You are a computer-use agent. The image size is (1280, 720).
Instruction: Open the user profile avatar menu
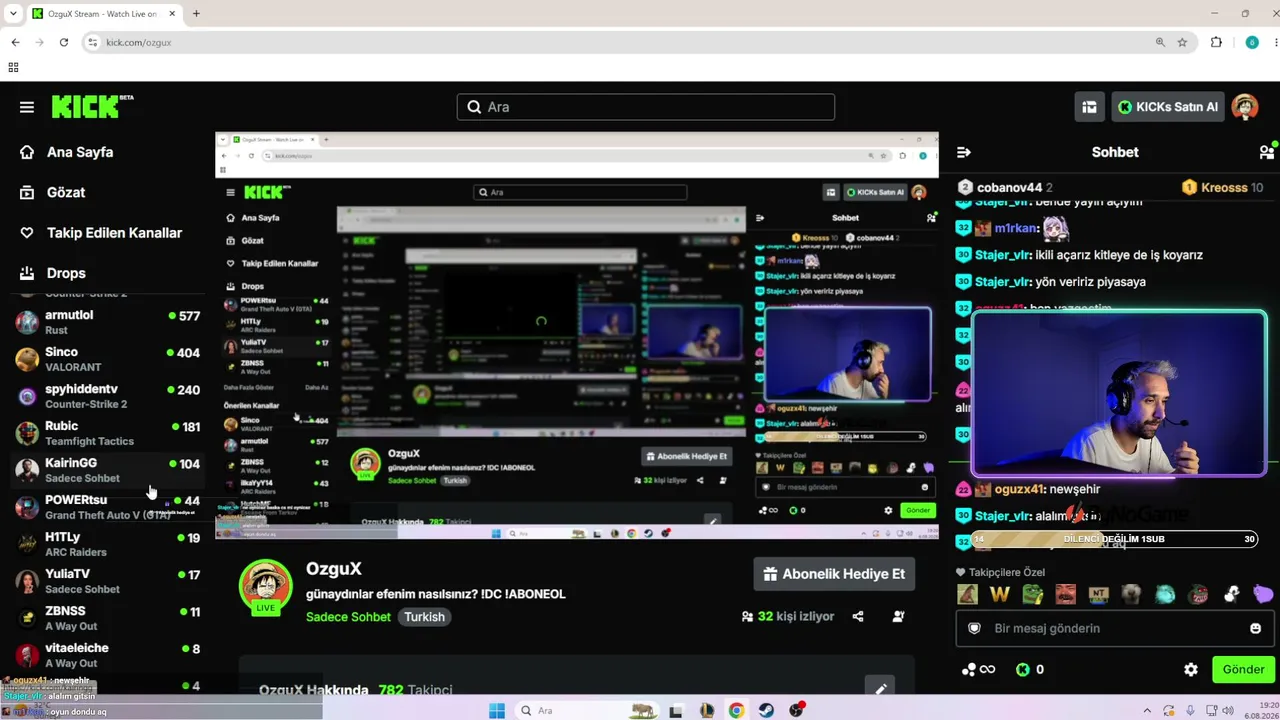coord(1245,107)
